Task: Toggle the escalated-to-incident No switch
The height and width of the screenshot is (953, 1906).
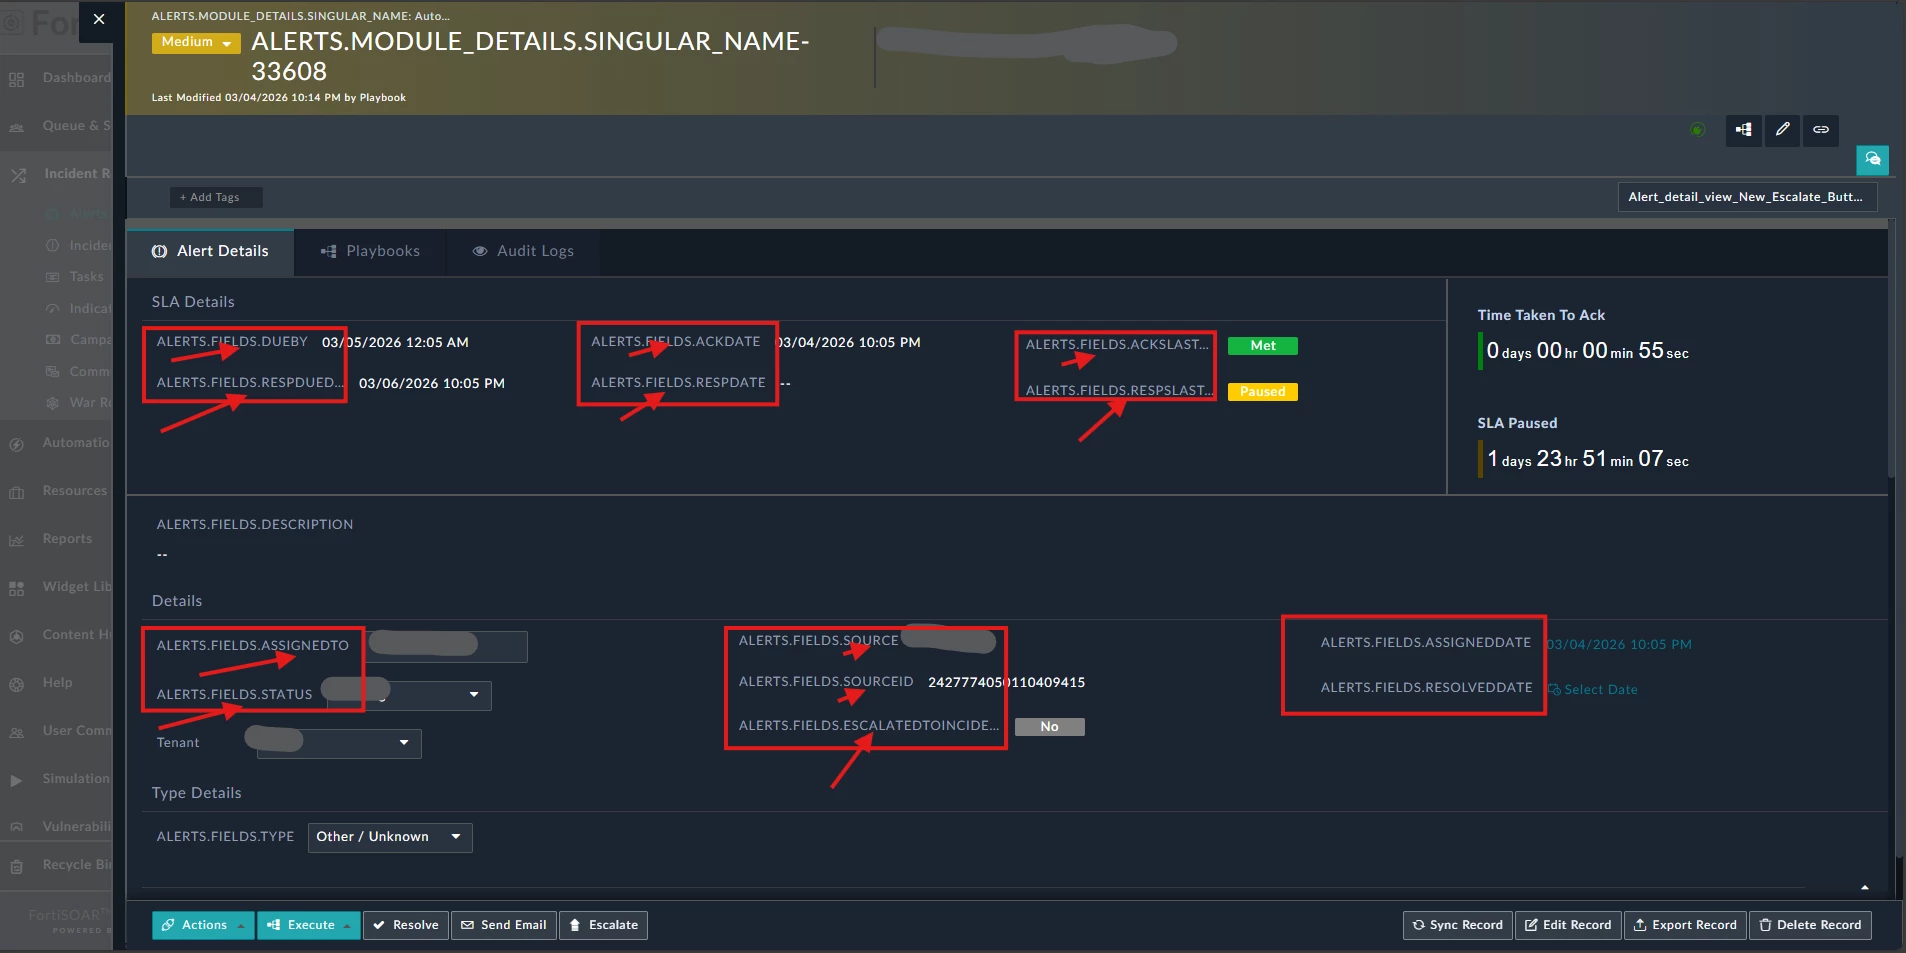Action: coord(1050,727)
